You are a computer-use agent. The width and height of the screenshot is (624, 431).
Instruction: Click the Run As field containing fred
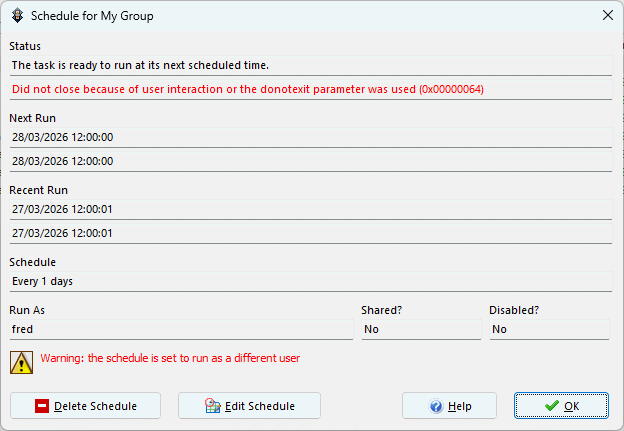click(x=181, y=329)
